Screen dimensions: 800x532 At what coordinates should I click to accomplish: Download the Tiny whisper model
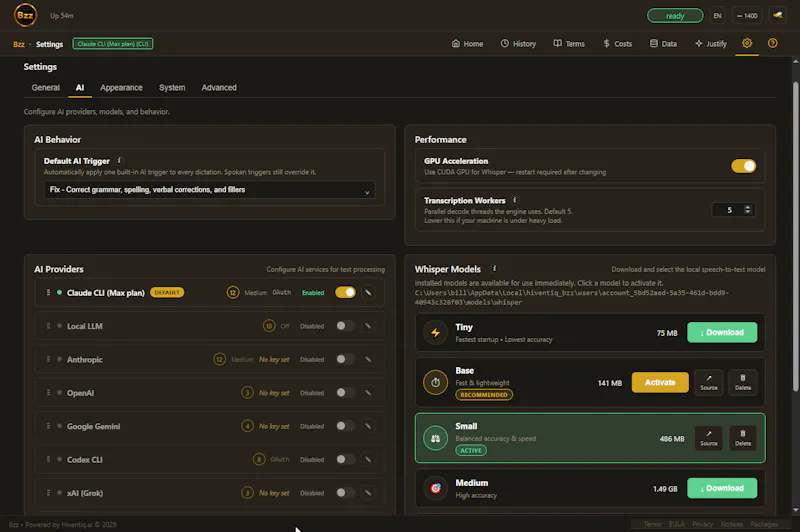point(722,333)
